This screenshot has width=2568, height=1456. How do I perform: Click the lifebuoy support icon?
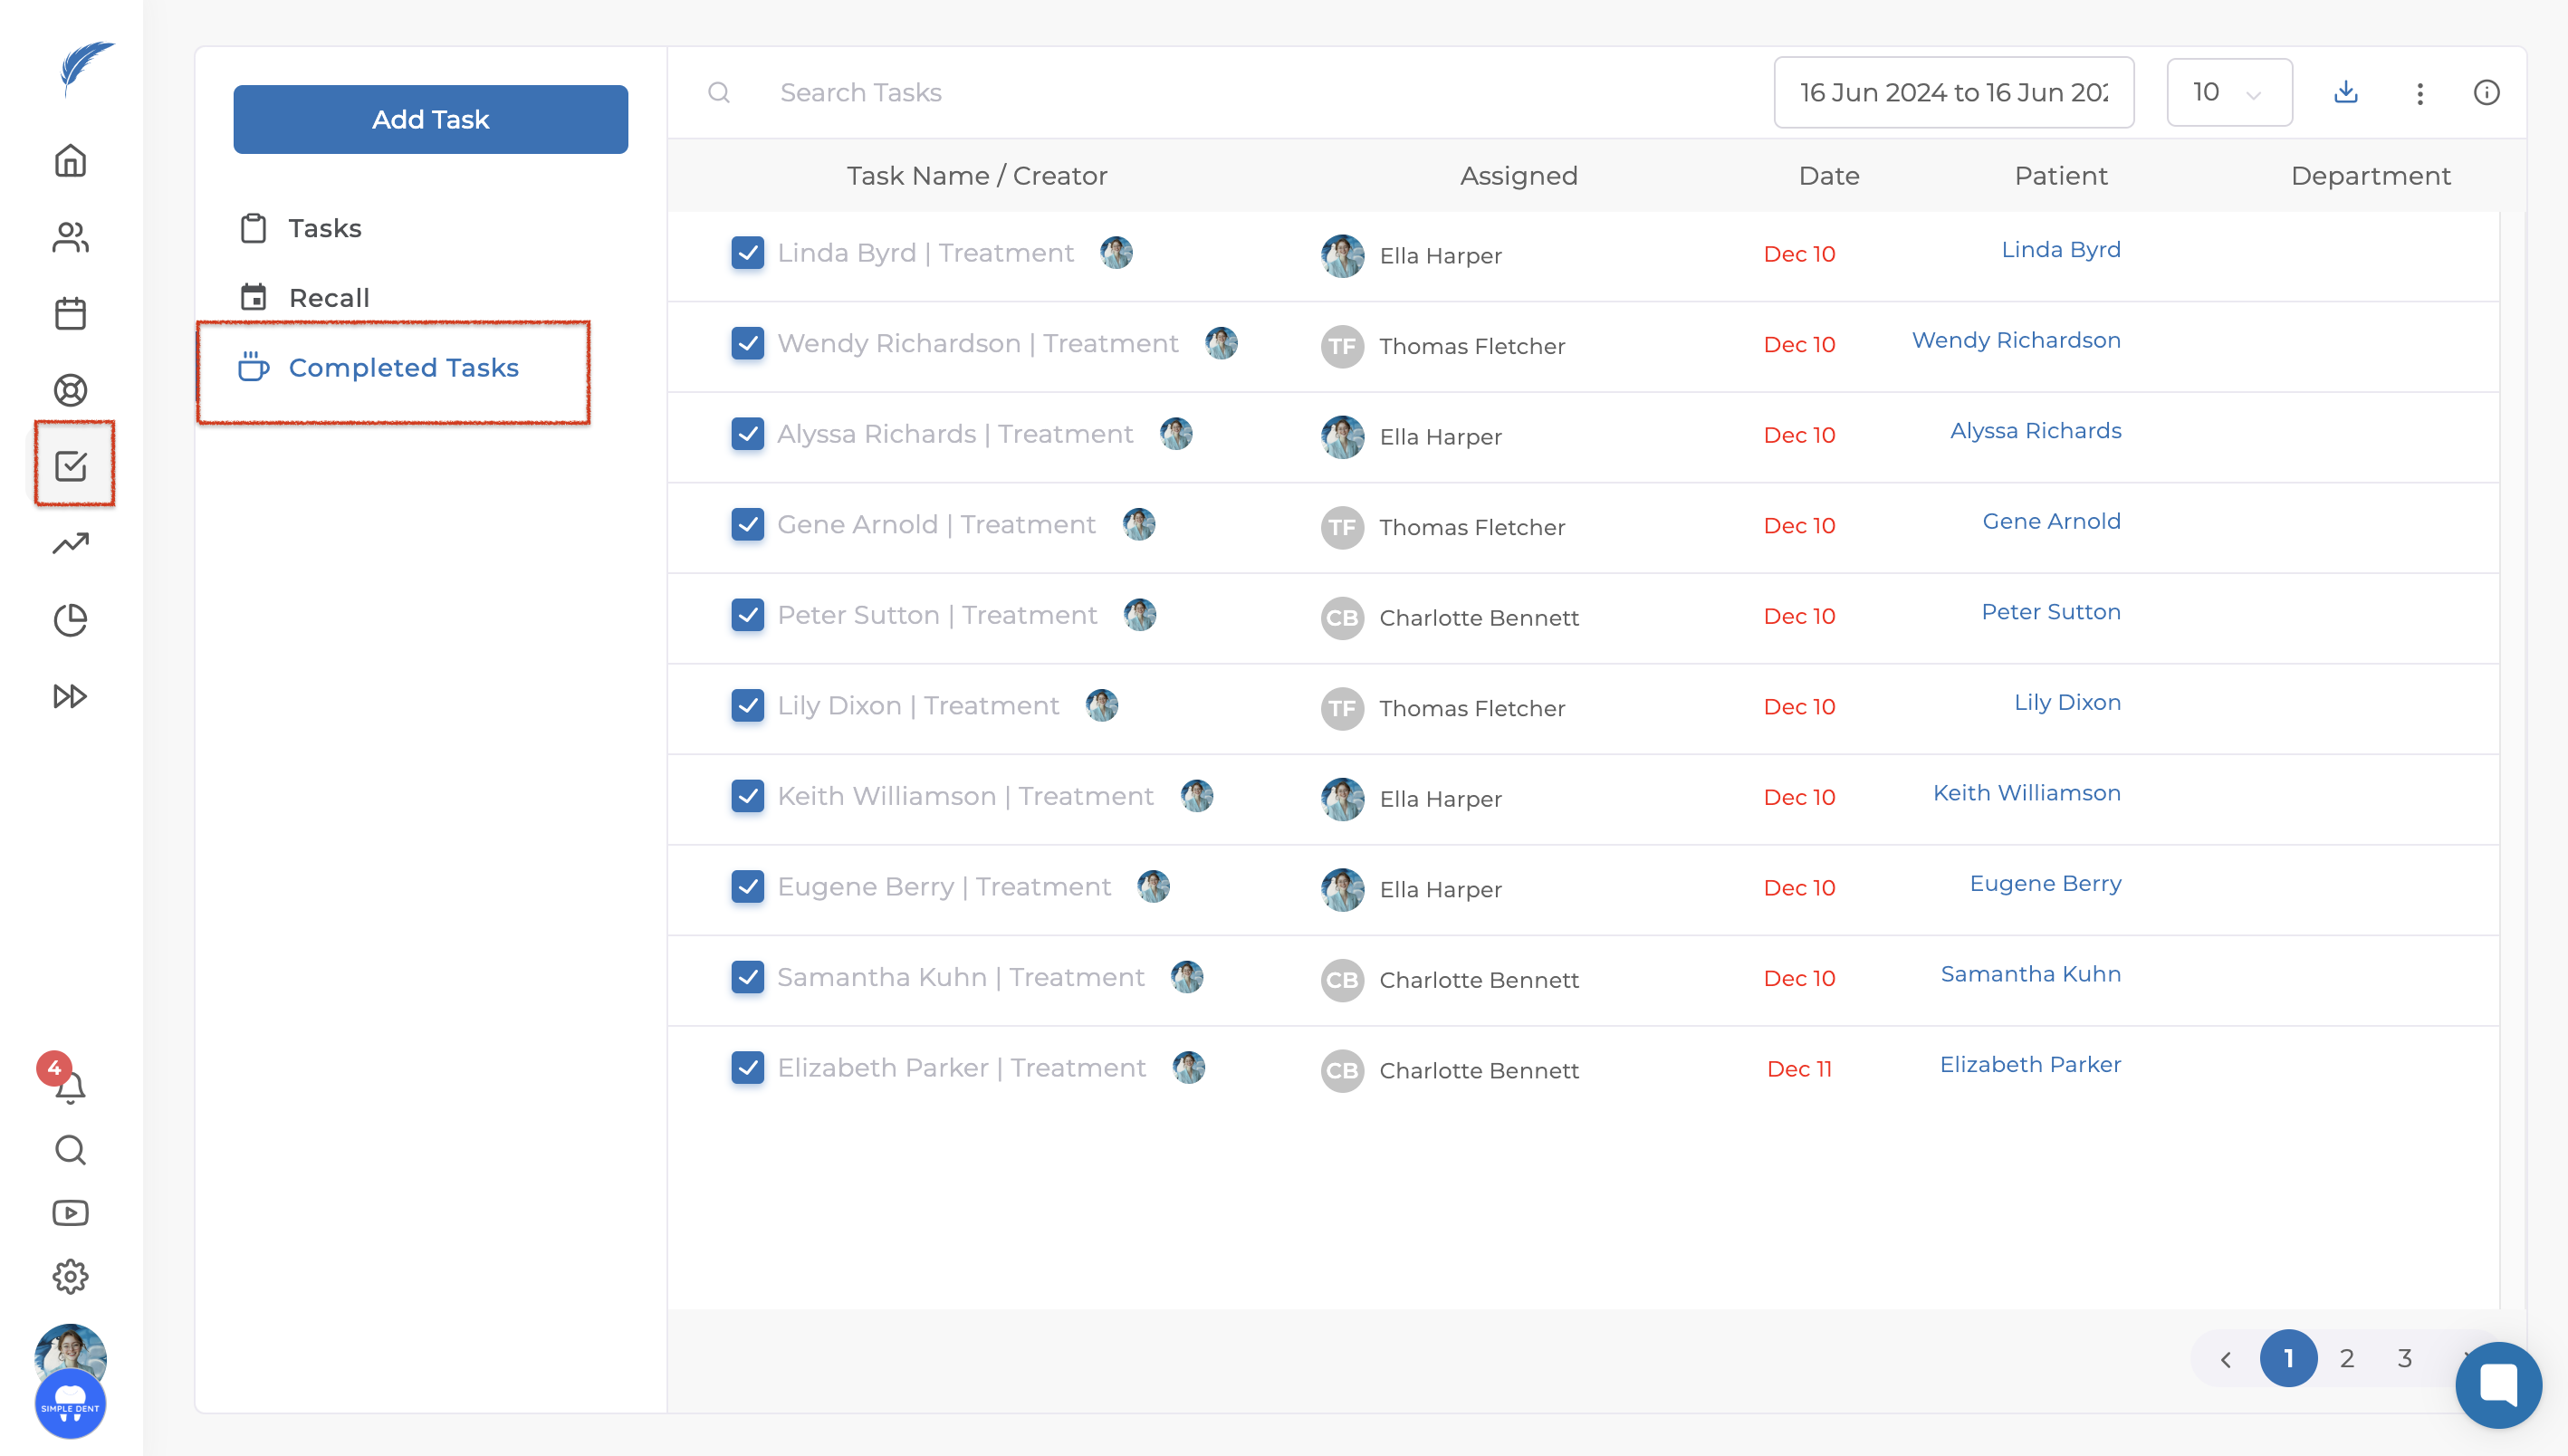click(x=70, y=390)
